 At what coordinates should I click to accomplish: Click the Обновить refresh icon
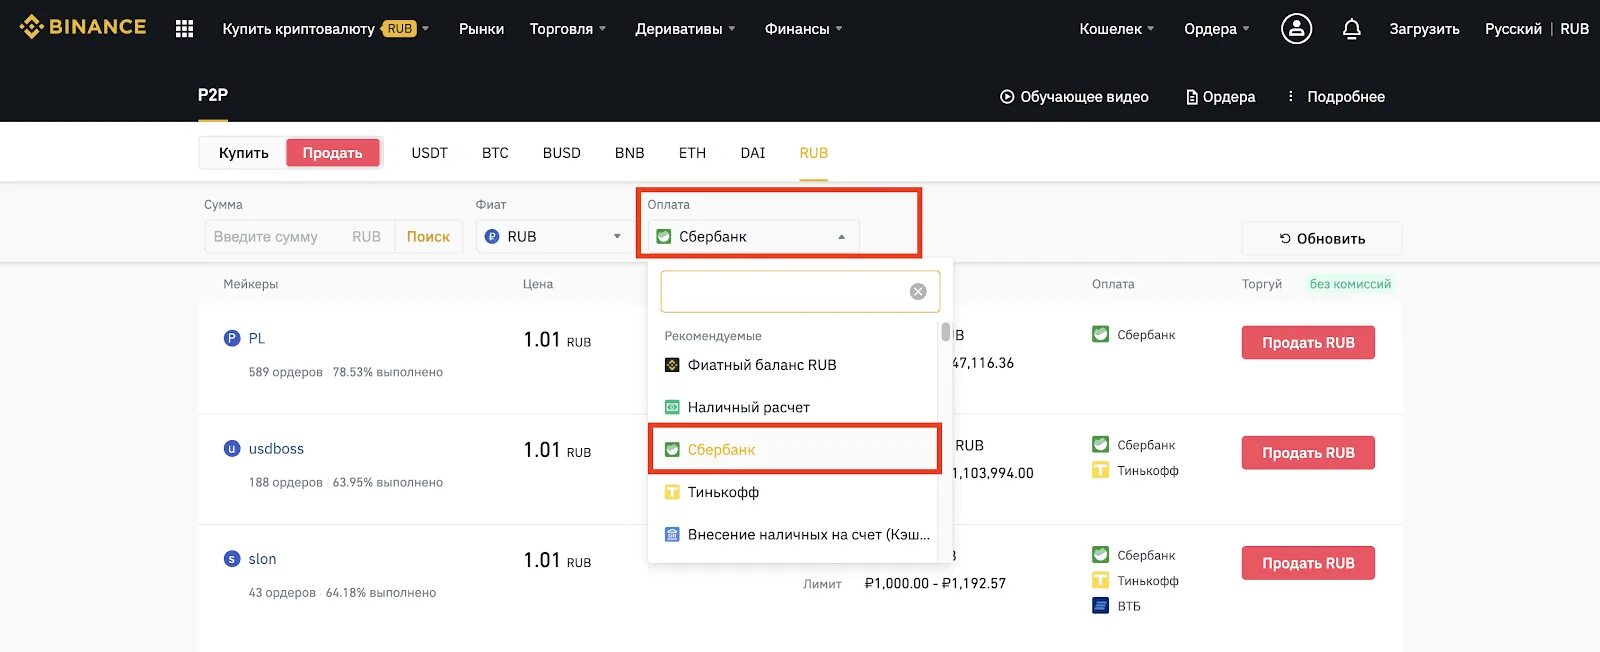pos(1285,239)
